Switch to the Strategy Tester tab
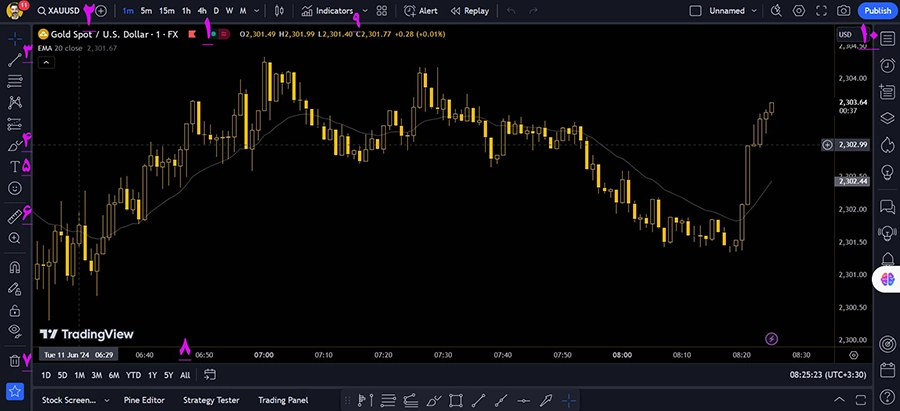The image size is (900, 411). (211, 400)
